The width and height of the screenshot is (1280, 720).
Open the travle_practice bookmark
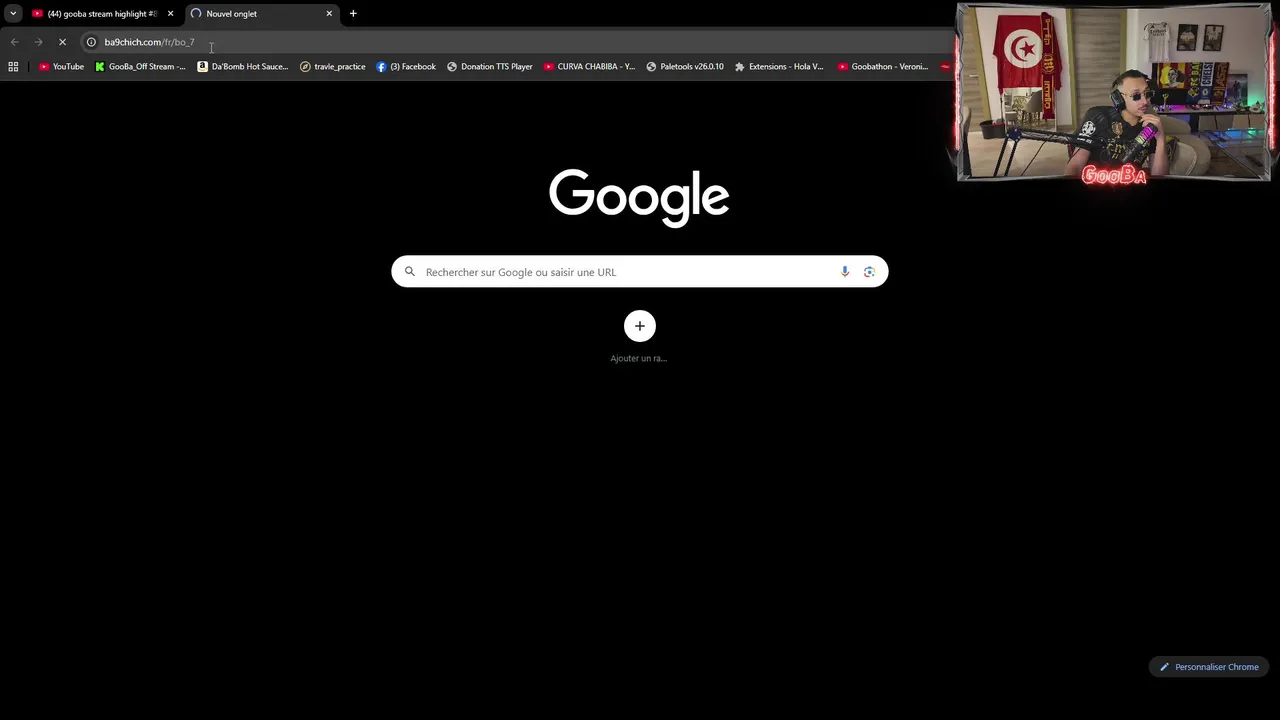333,67
